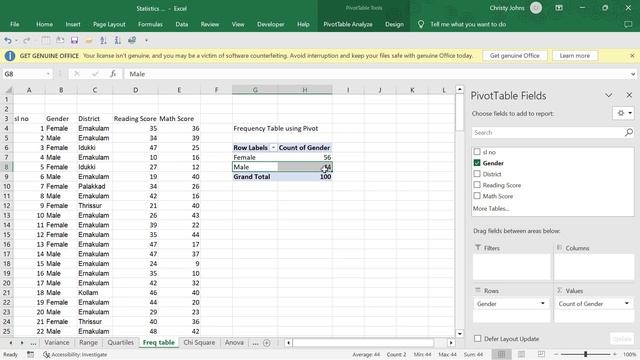Confirm formula entry checkmark icon
Screen dimensions: 640x360
95,74
